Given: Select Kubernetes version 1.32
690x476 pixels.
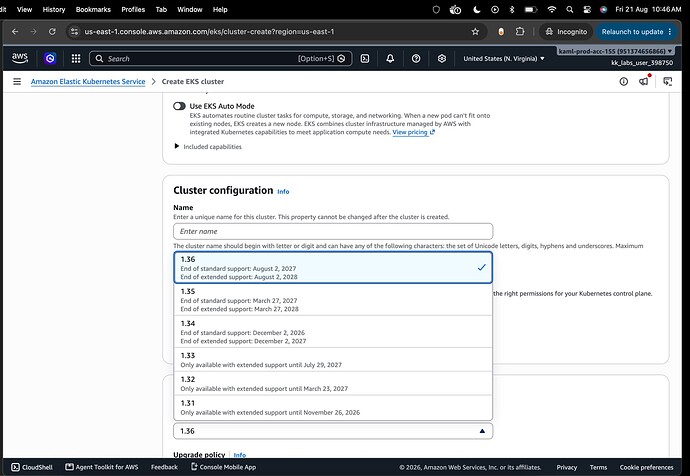Looking at the screenshot, I should click(x=333, y=384).
